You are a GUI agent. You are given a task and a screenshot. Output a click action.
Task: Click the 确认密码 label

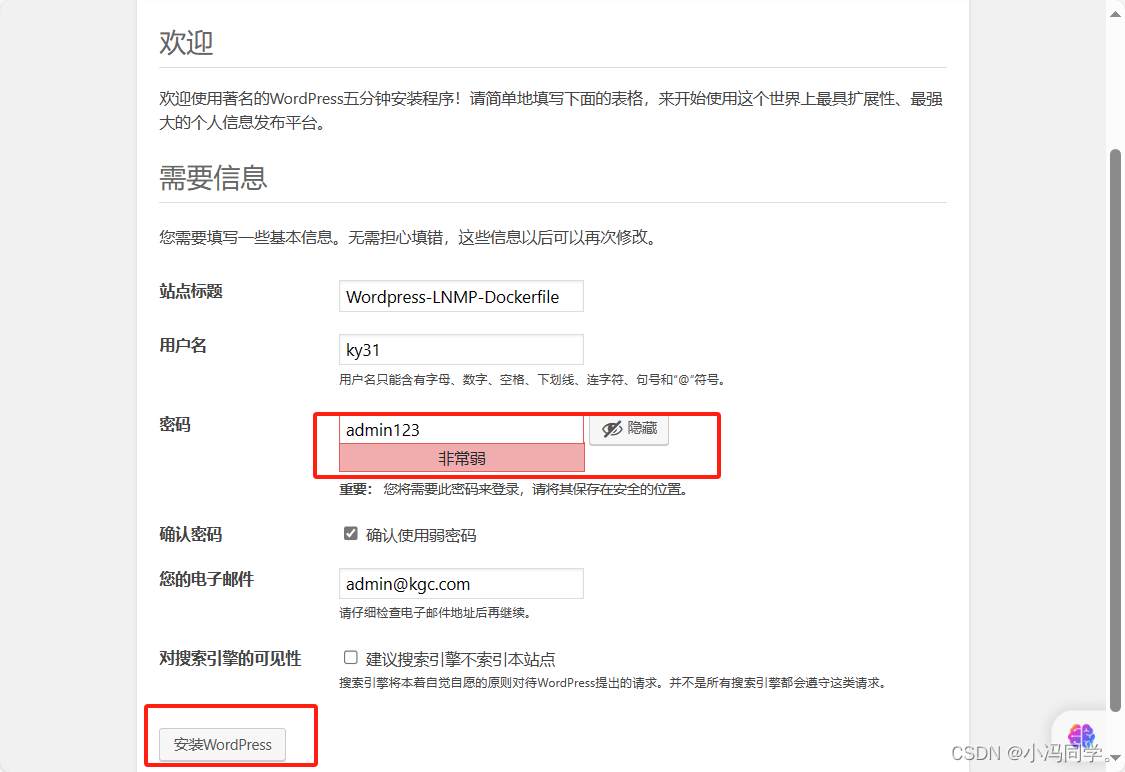coord(191,535)
